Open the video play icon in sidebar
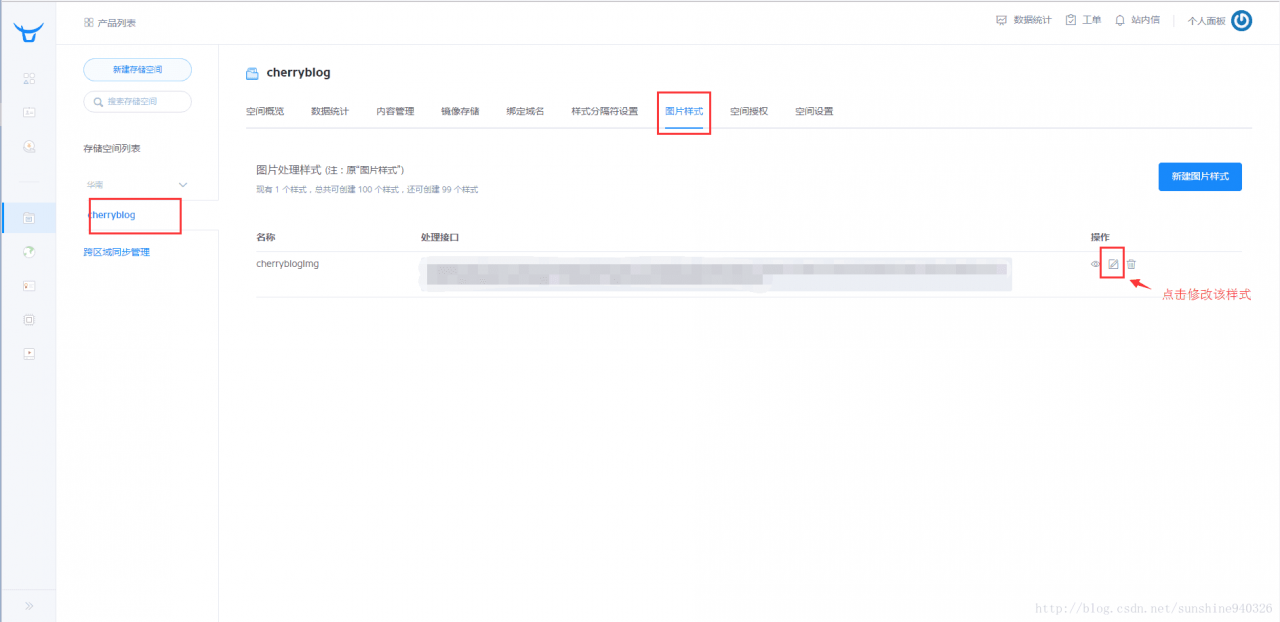This screenshot has width=1280, height=622. coord(29,353)
